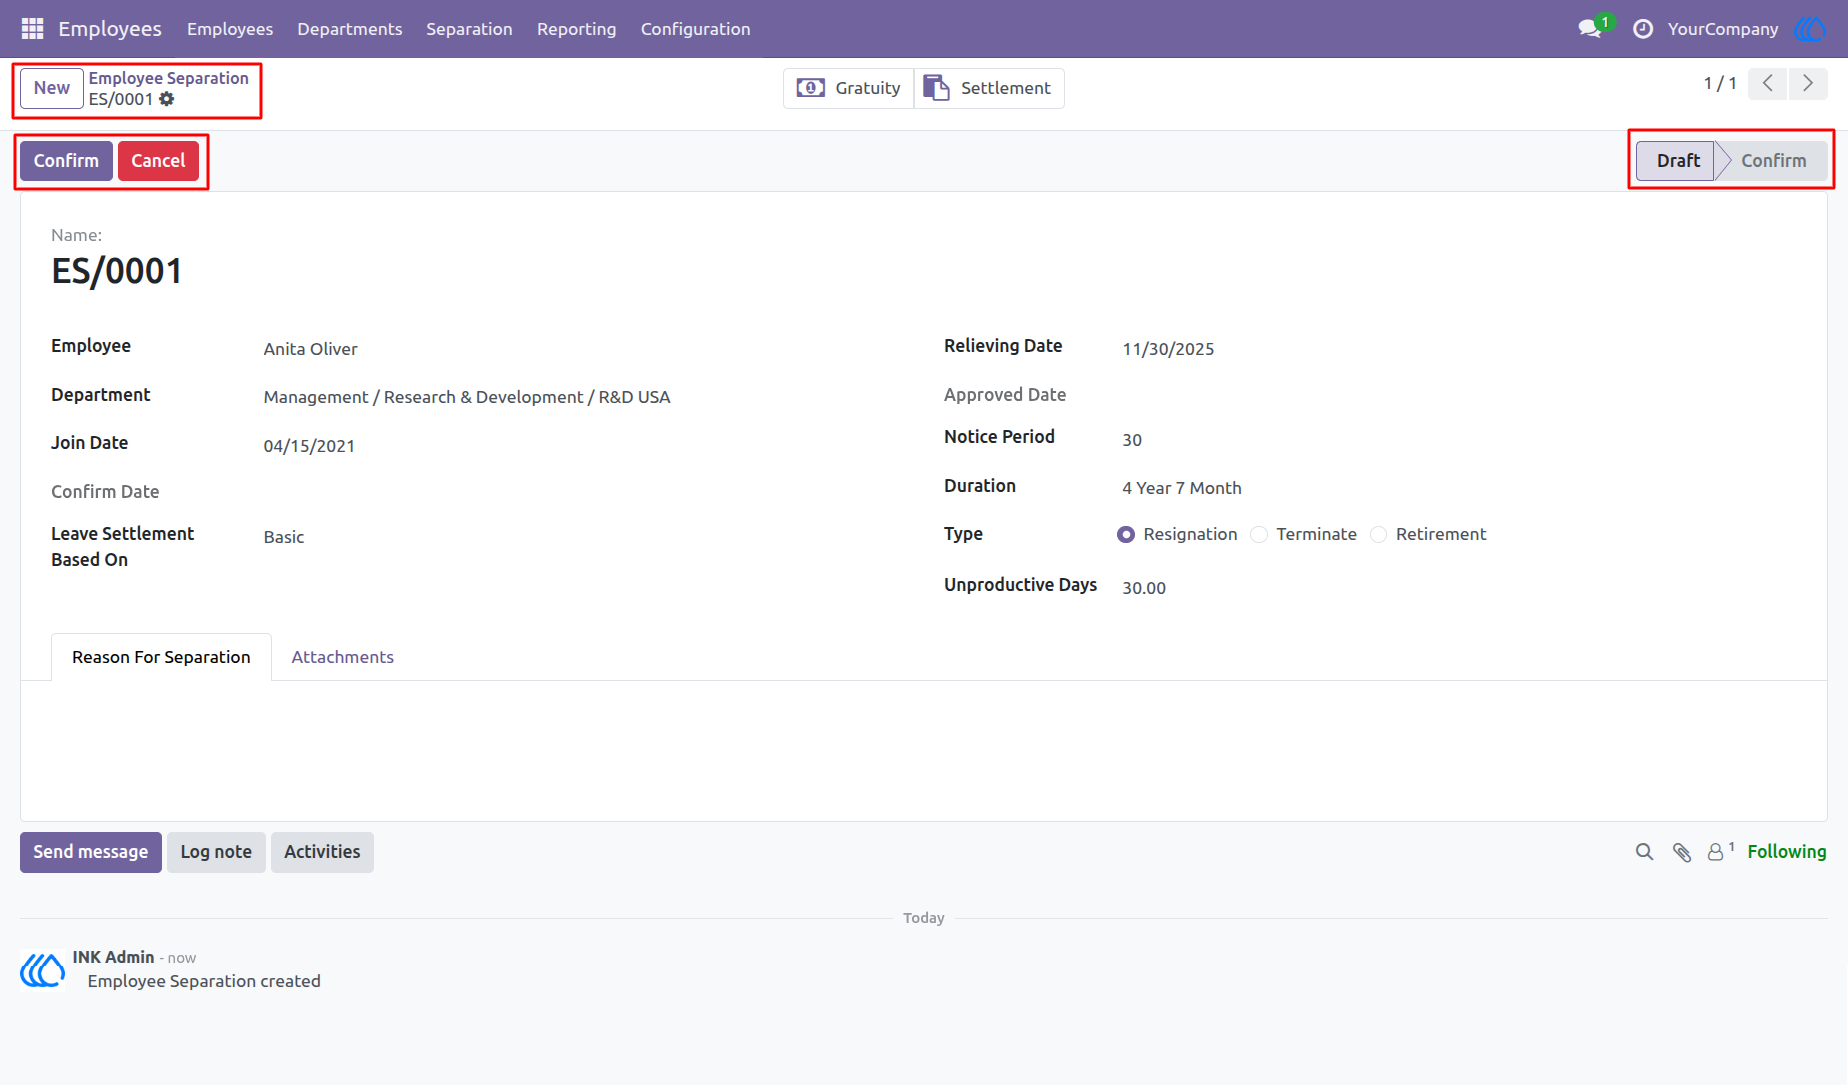Select the Terminate radio option
This screenshot has width=1848, height=1087.
[1259, 535]
